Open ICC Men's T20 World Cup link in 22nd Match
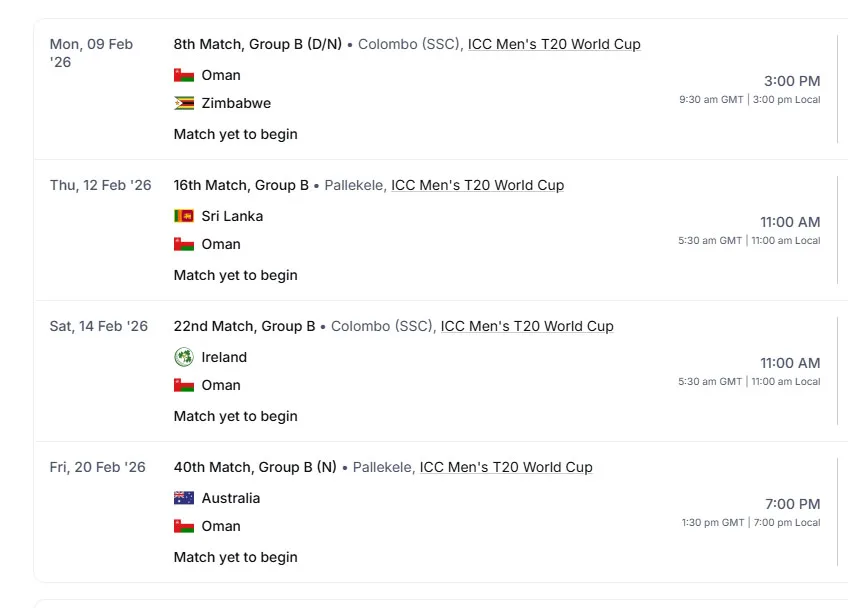848x608 pixels. pos(527,326)
